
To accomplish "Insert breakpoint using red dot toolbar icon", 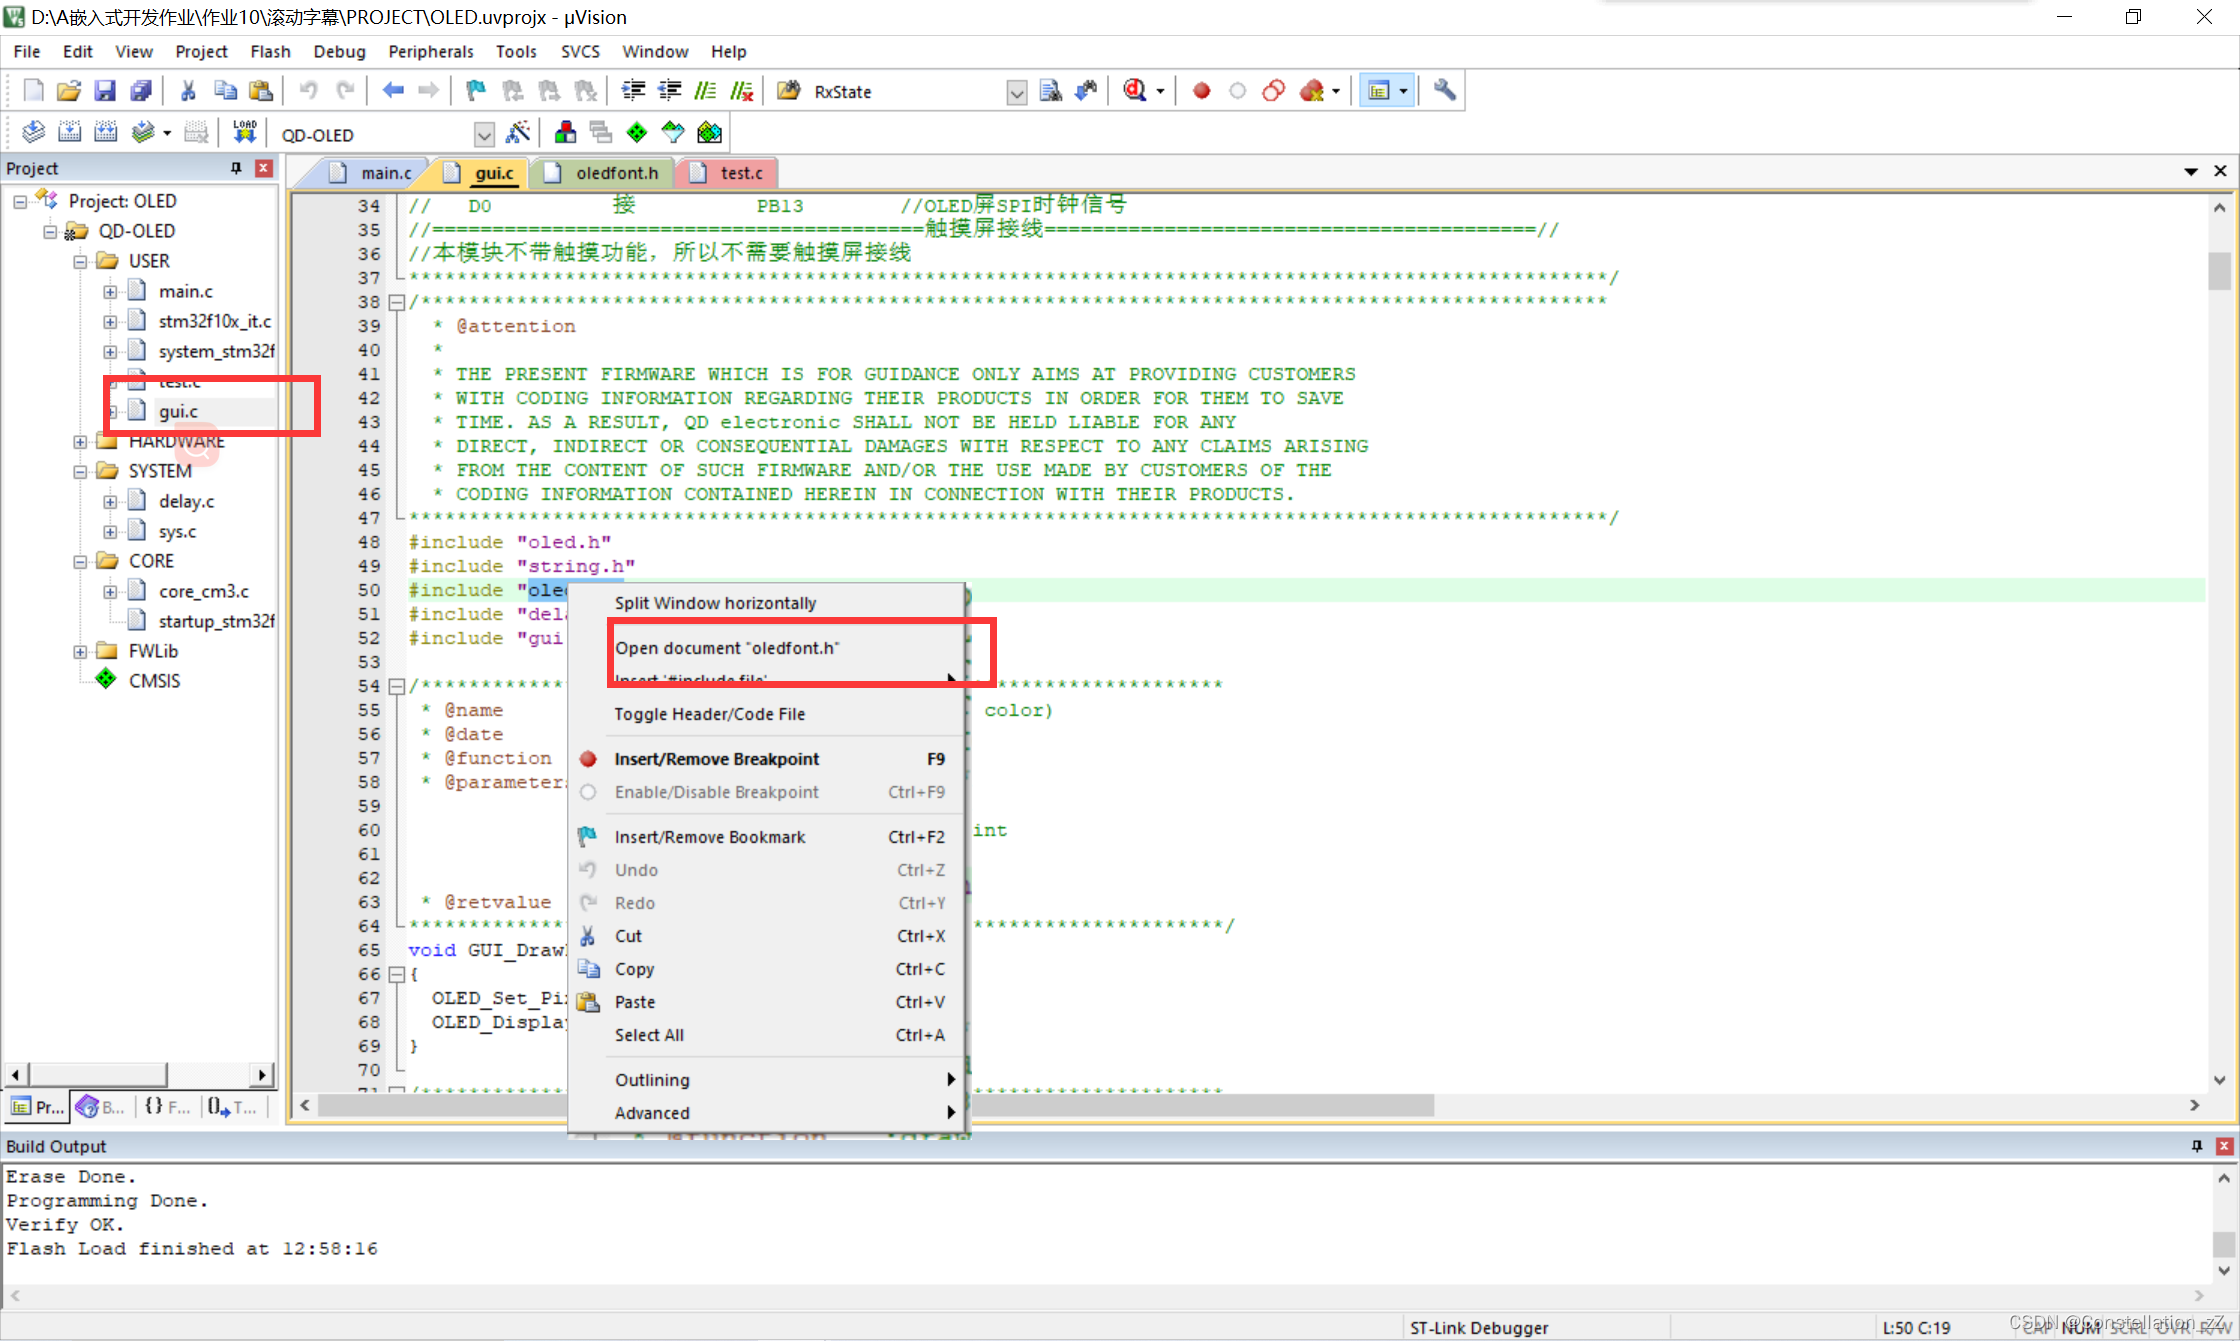I will (1201, 91).
